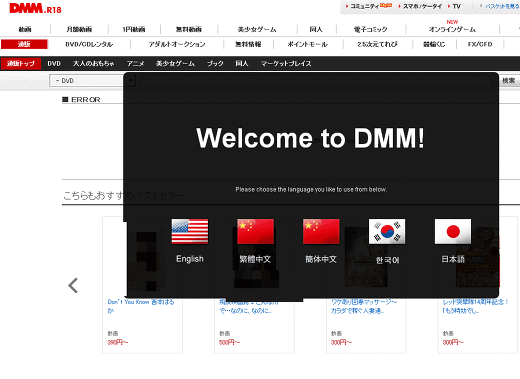Open the 大人のおもちゃ tab
Screen dimensions: 520x379
click(94, 63)
